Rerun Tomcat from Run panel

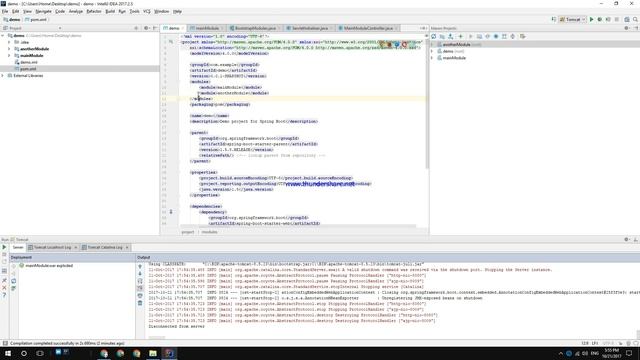point(4,247)
